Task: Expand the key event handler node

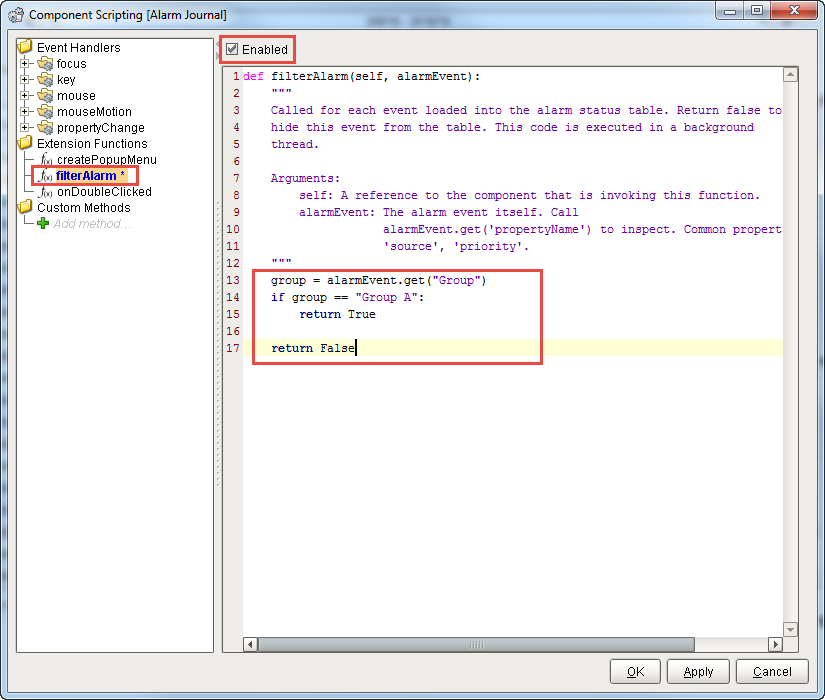Action: coord(24,79)
